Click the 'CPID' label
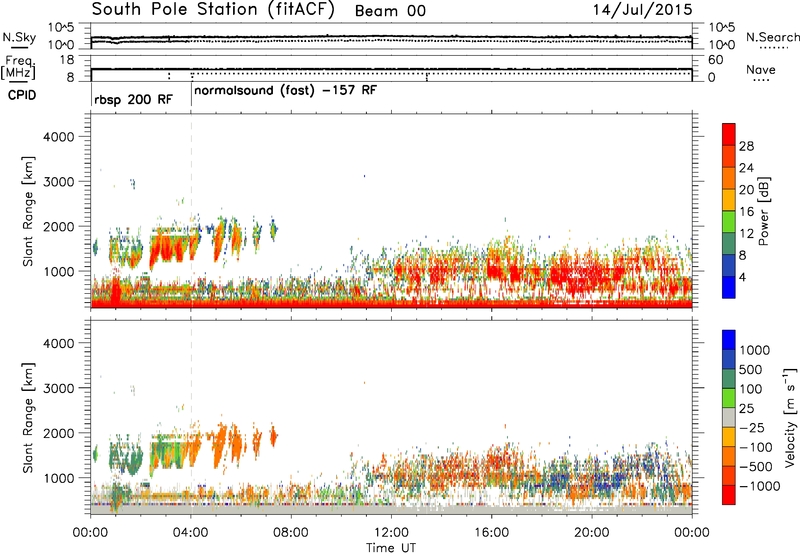This screenshot has height=554, width=800. point(22,95)
